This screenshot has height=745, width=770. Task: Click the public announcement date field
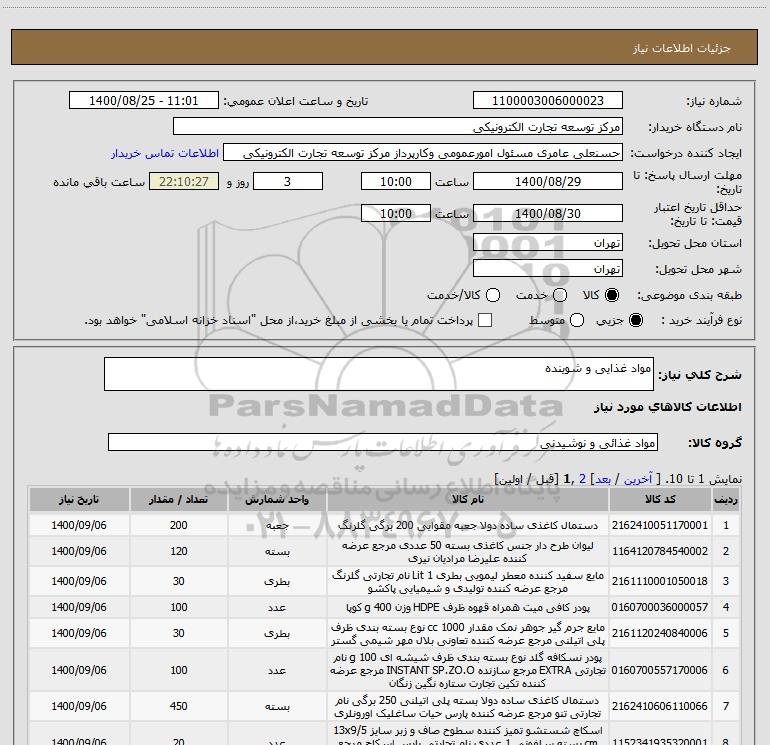click(x=143, y=101)
